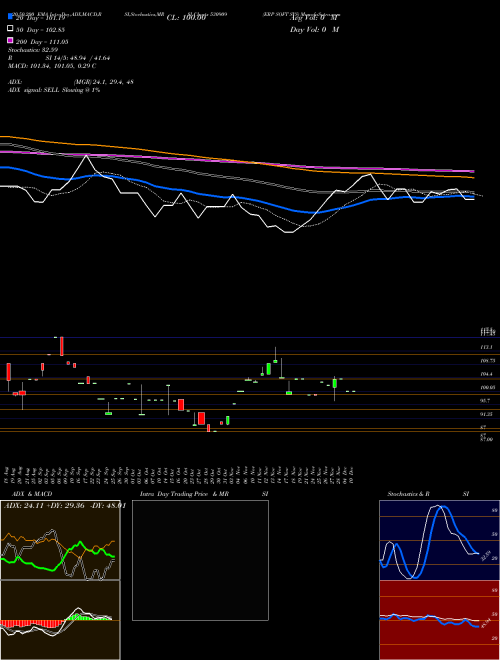
Task: Select the '20 Day = 101.19' legend text
Action: tap(40, 18)
